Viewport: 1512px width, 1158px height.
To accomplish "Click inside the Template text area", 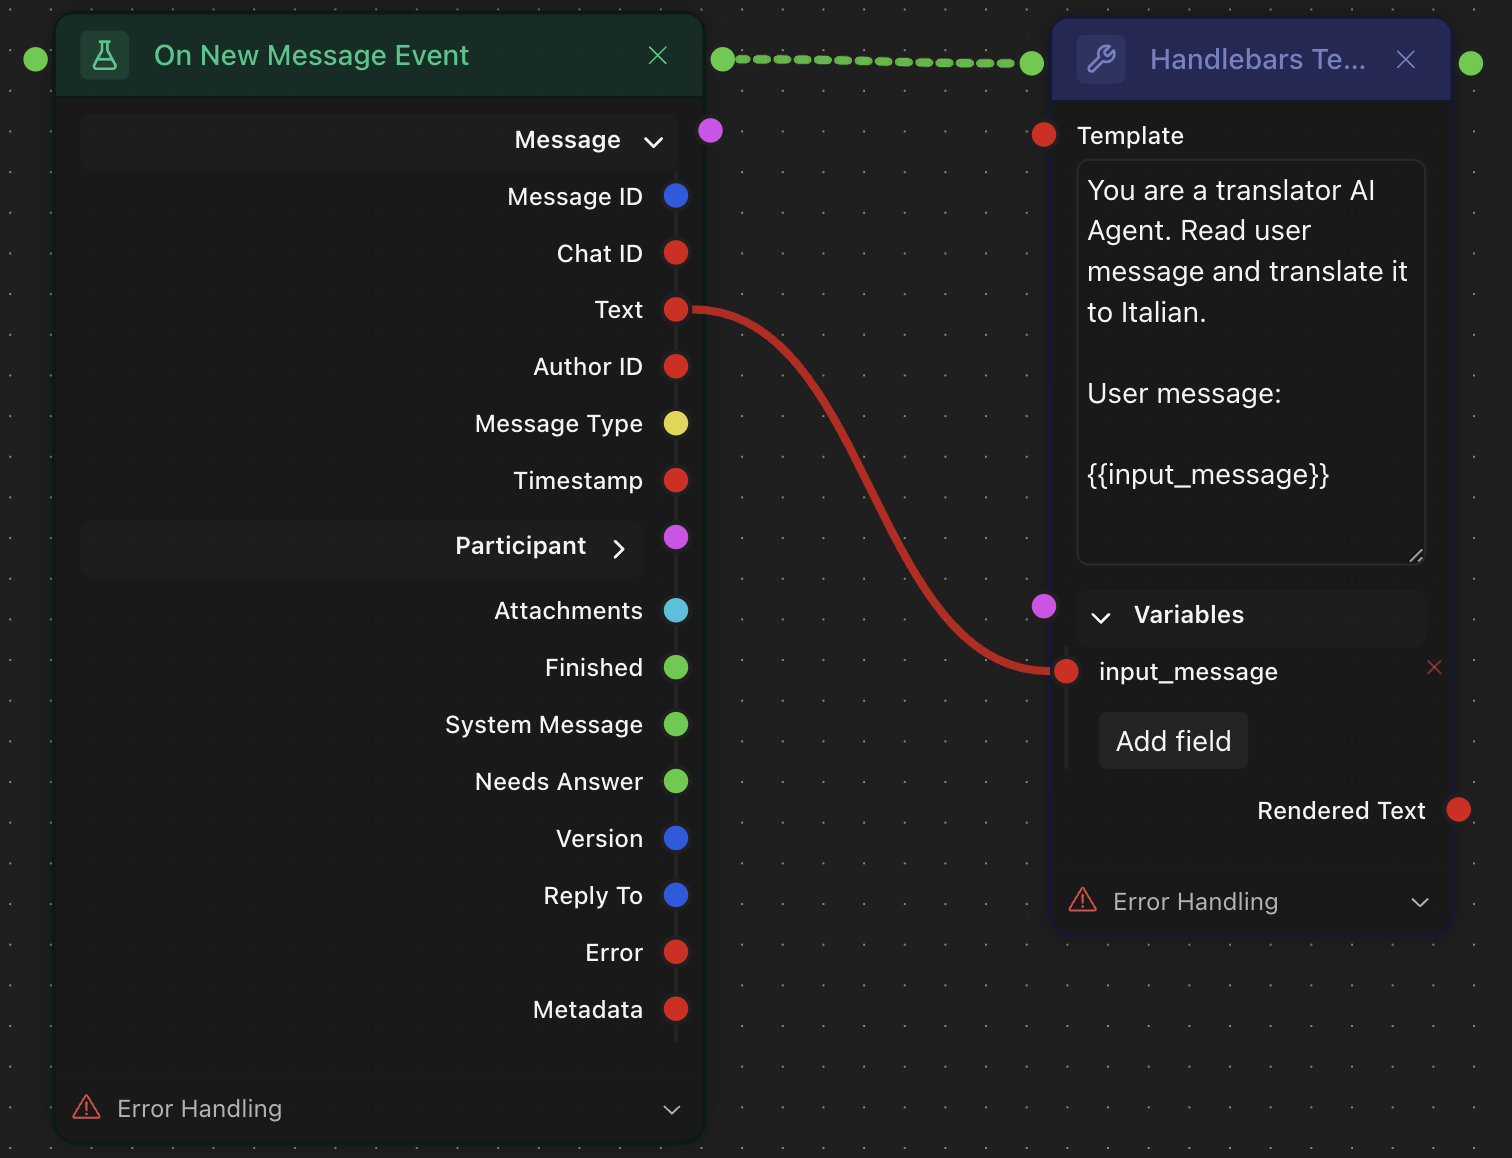I will (x=1250, y=360).
